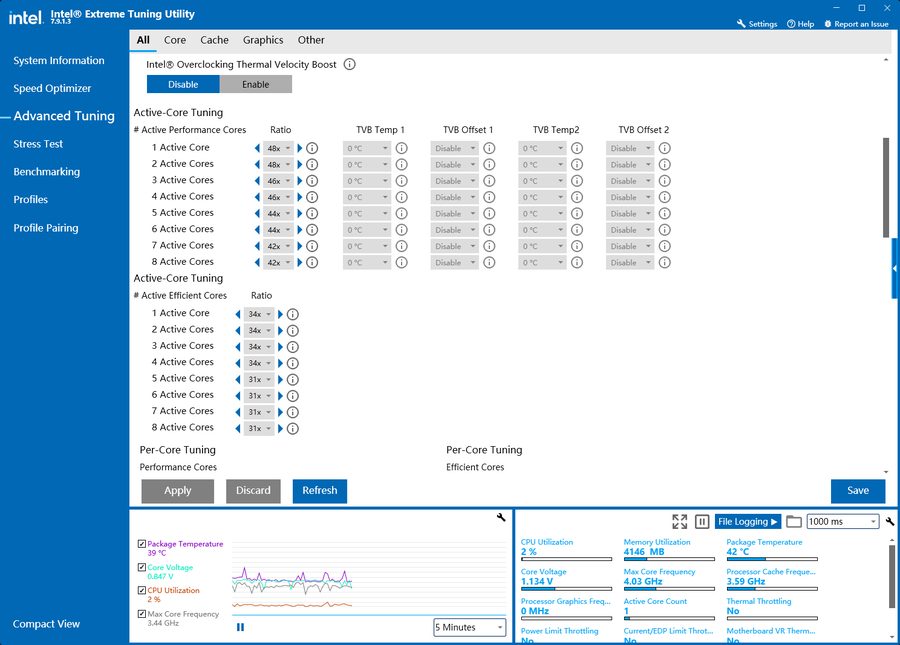This screenshot has width=900, height=645.
Task: Open ratio dropdown for 5 Active Cores performance
Action: click(x=278, y=213)
